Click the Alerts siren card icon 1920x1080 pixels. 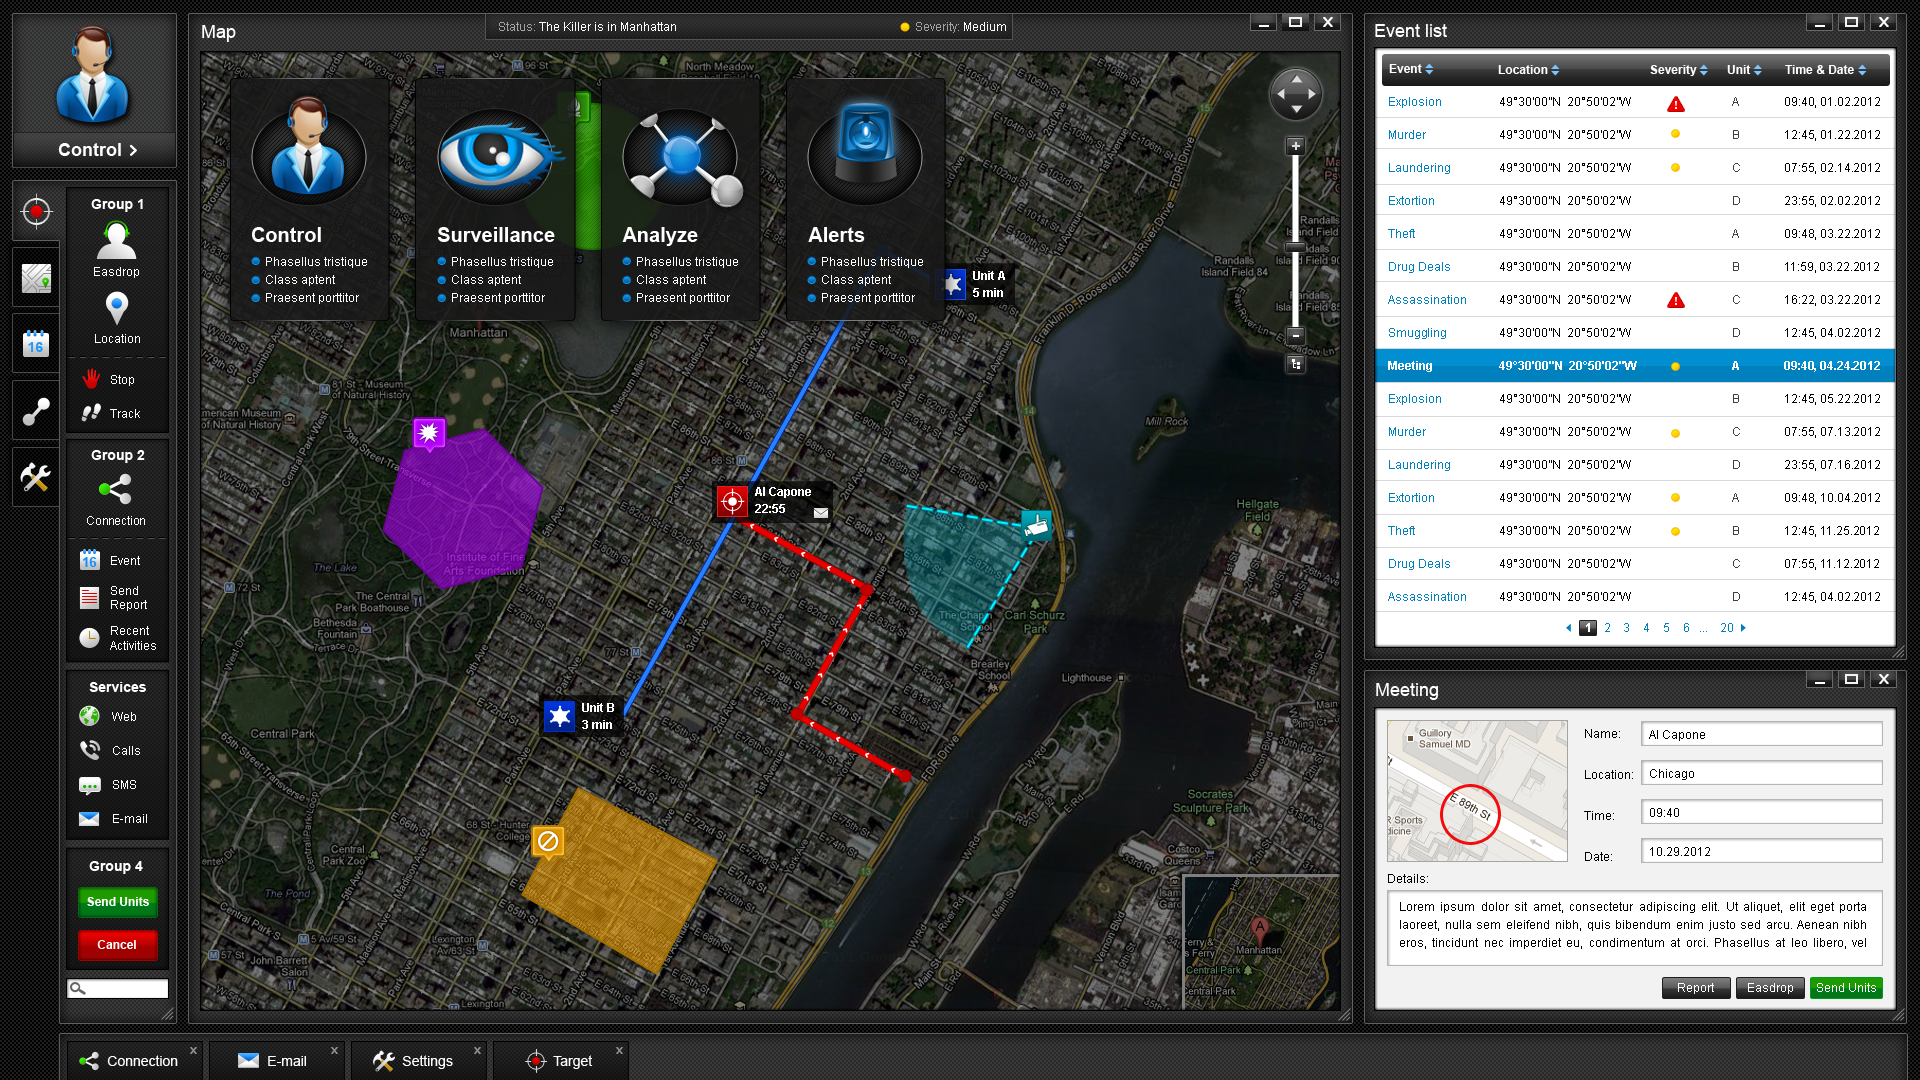point(865,152)
